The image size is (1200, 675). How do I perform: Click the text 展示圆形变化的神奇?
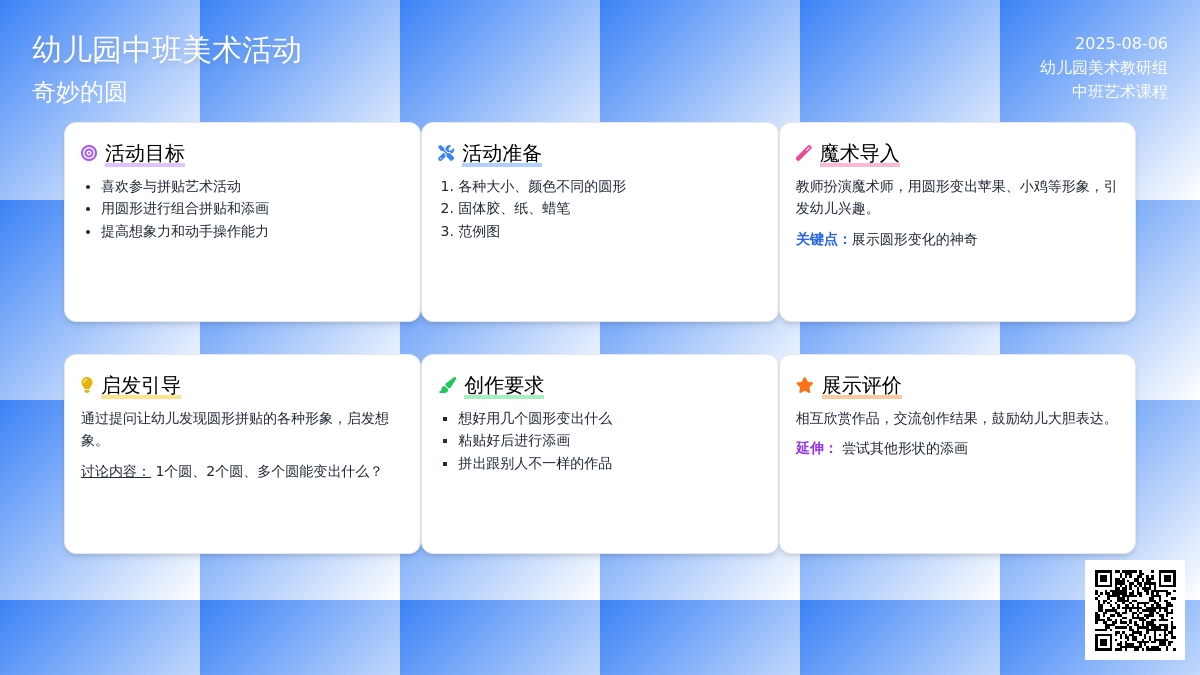(915, 239)
